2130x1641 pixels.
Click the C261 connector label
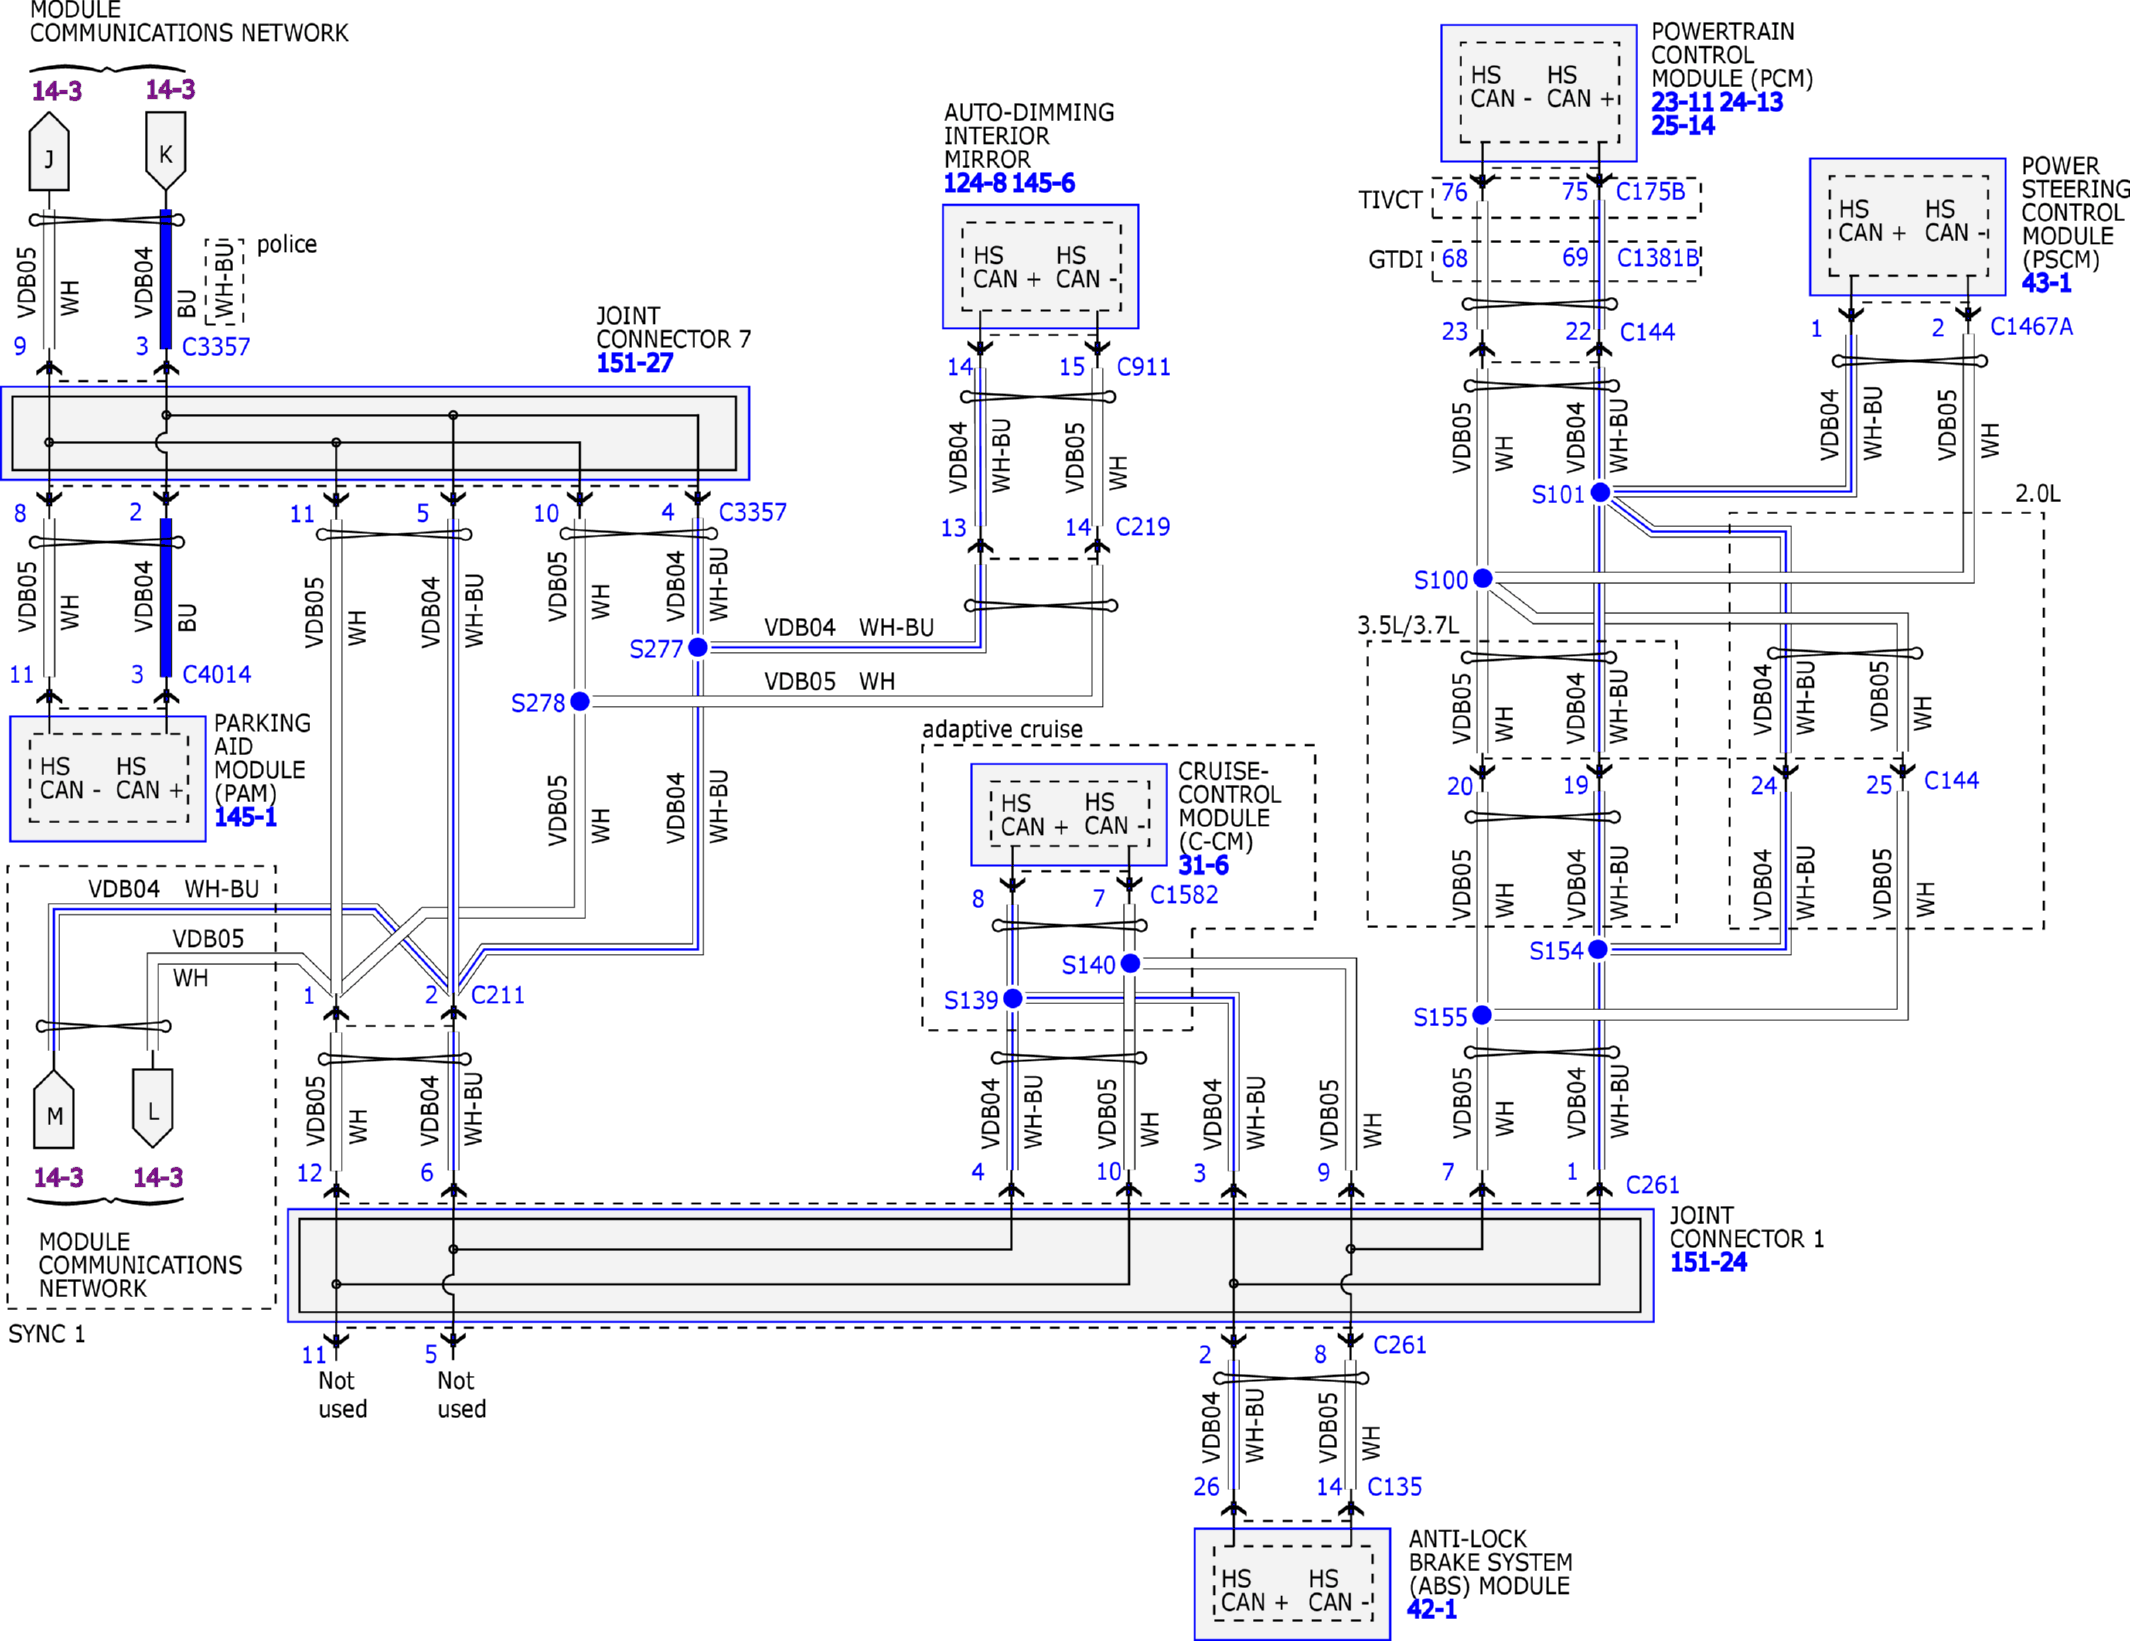point(1652,1185)
